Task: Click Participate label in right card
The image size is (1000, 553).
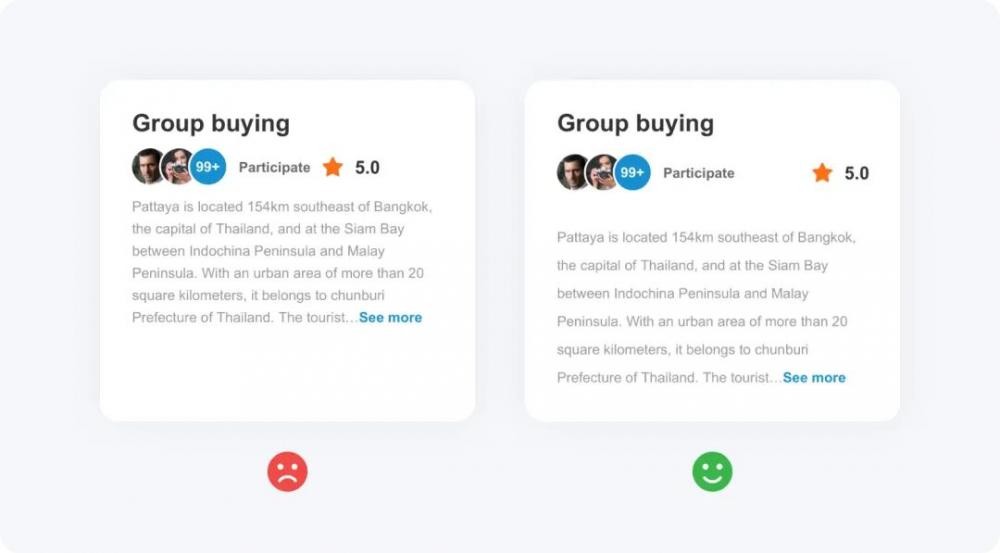Action: click(698, 173)
